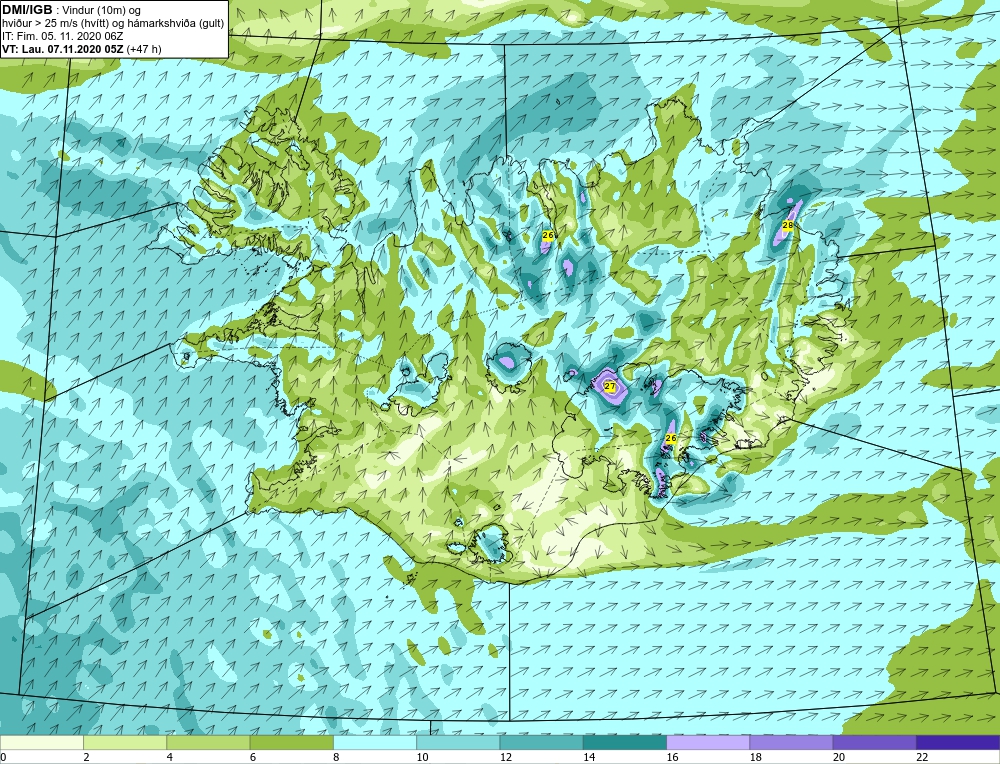Pick the light cyan 8–10 m/s legend swatch
The height and width of the screenshot is (764, 1000).
tap(375, 742)
